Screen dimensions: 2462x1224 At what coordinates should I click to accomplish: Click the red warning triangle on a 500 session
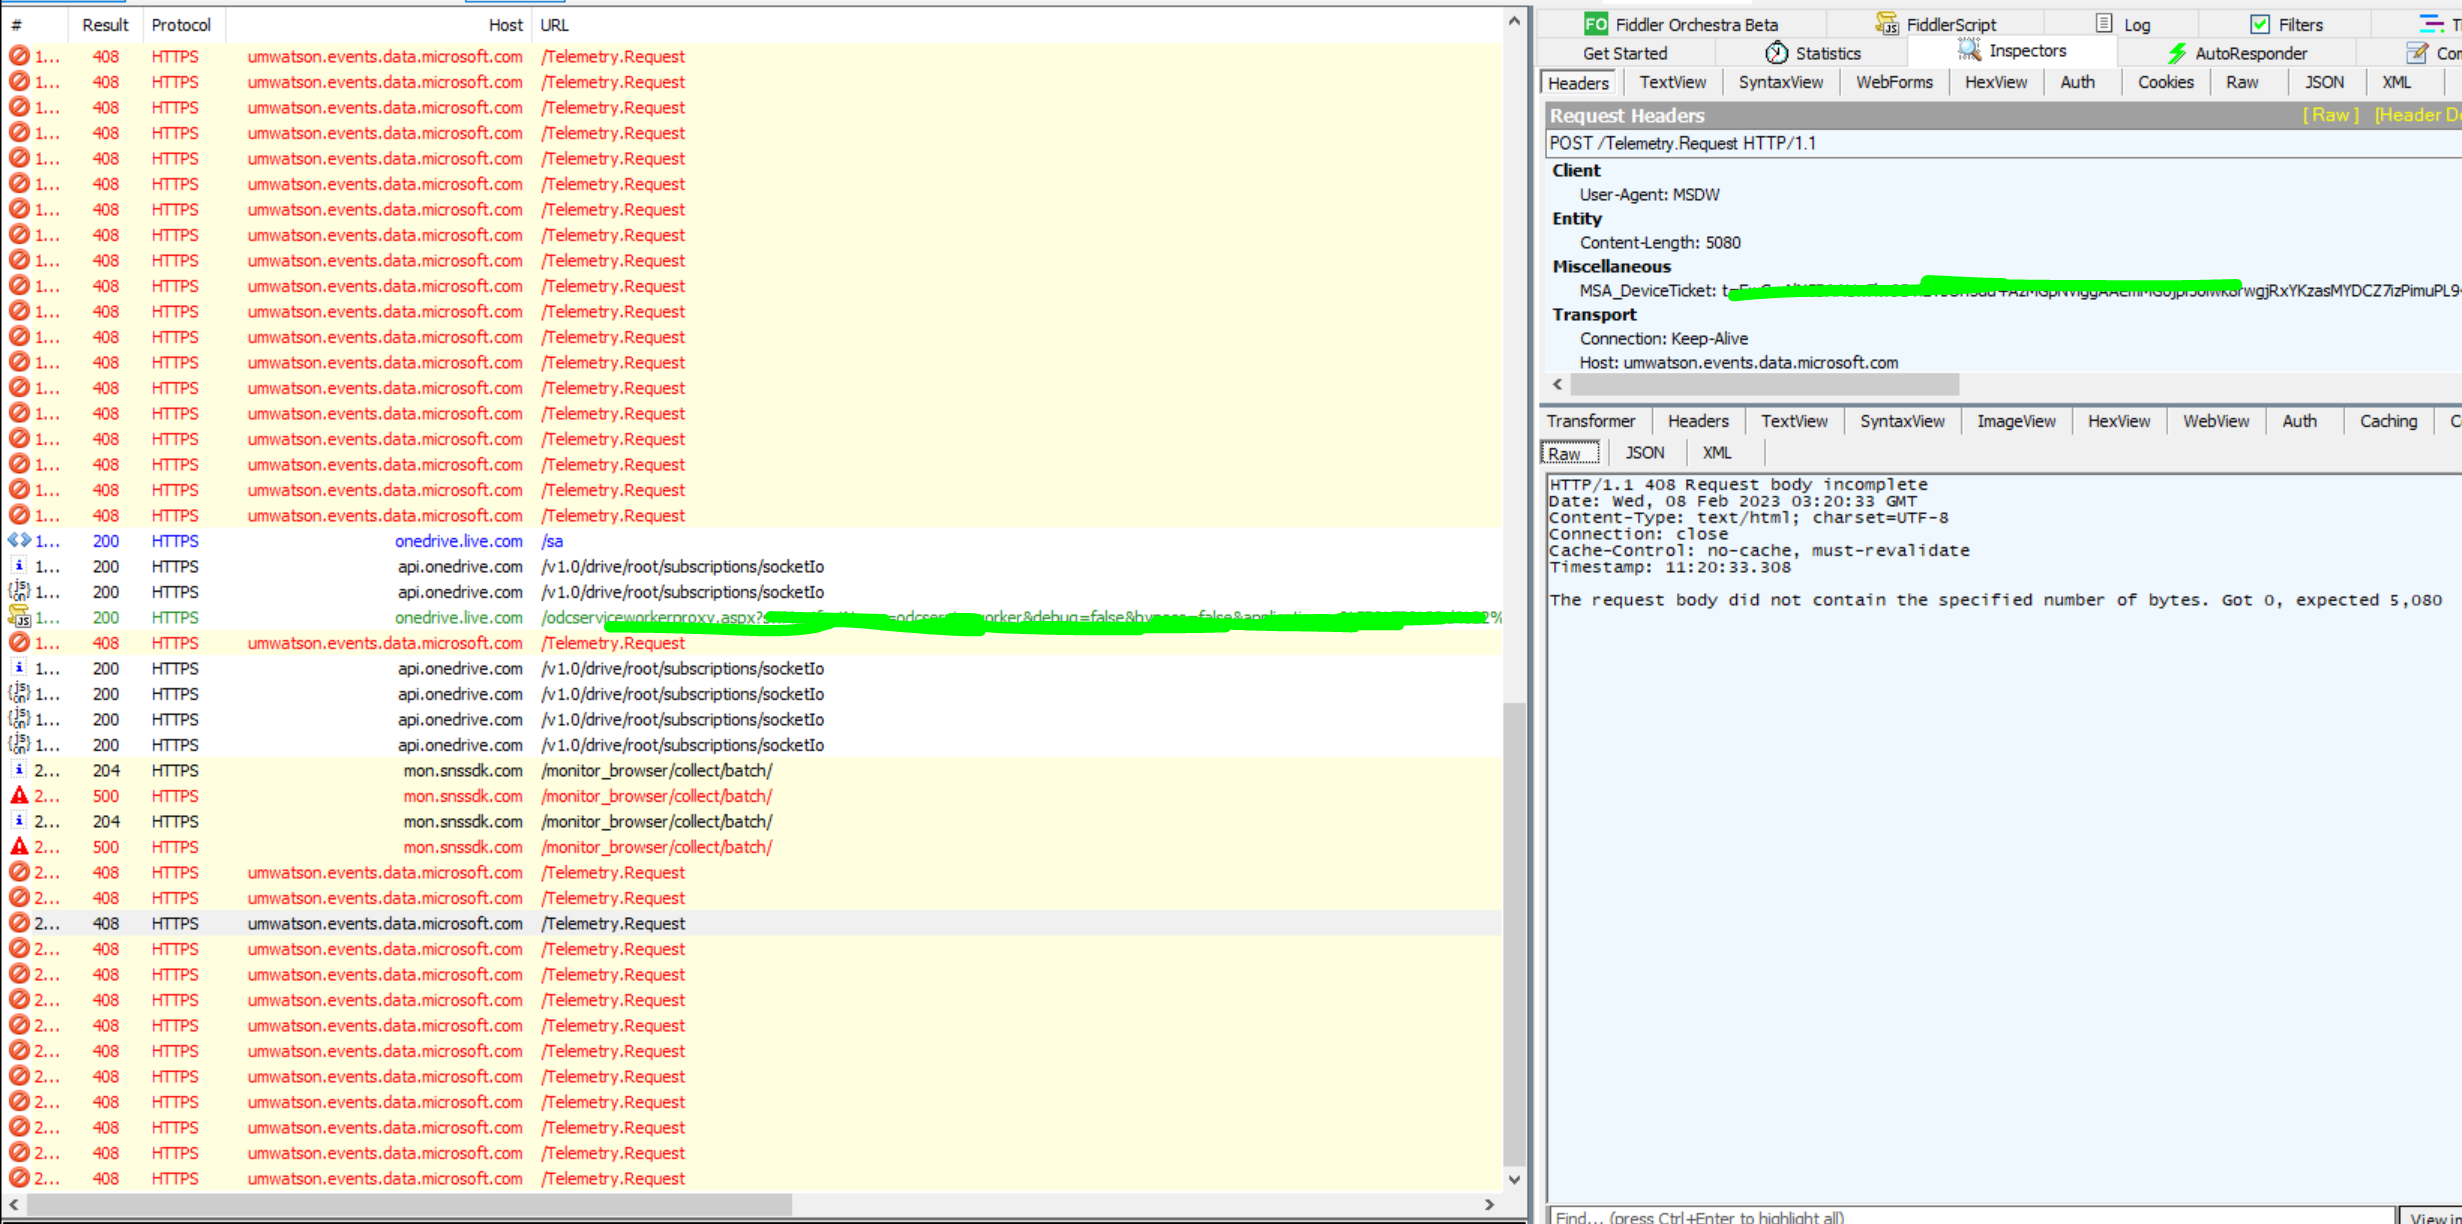[19, 795]
